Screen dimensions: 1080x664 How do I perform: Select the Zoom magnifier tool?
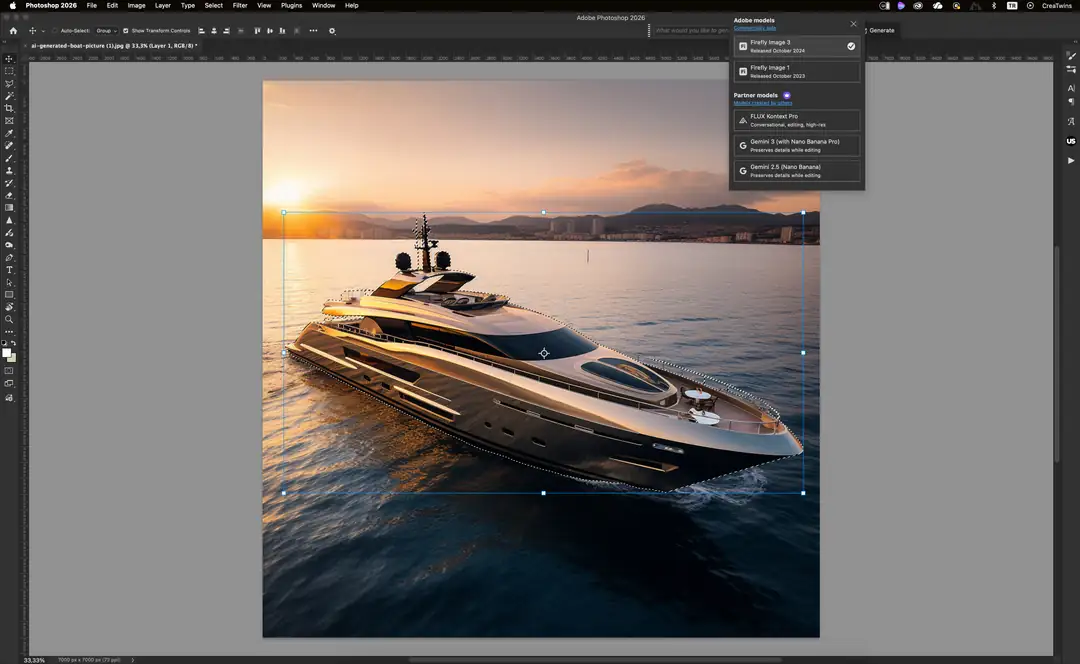(x=9, y=319)
